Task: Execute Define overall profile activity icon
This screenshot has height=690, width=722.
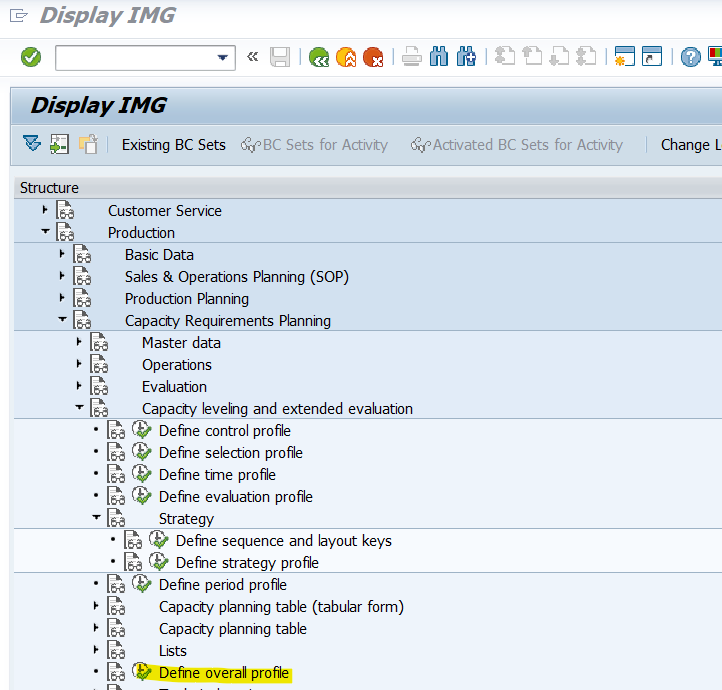Action: (142, 672)
